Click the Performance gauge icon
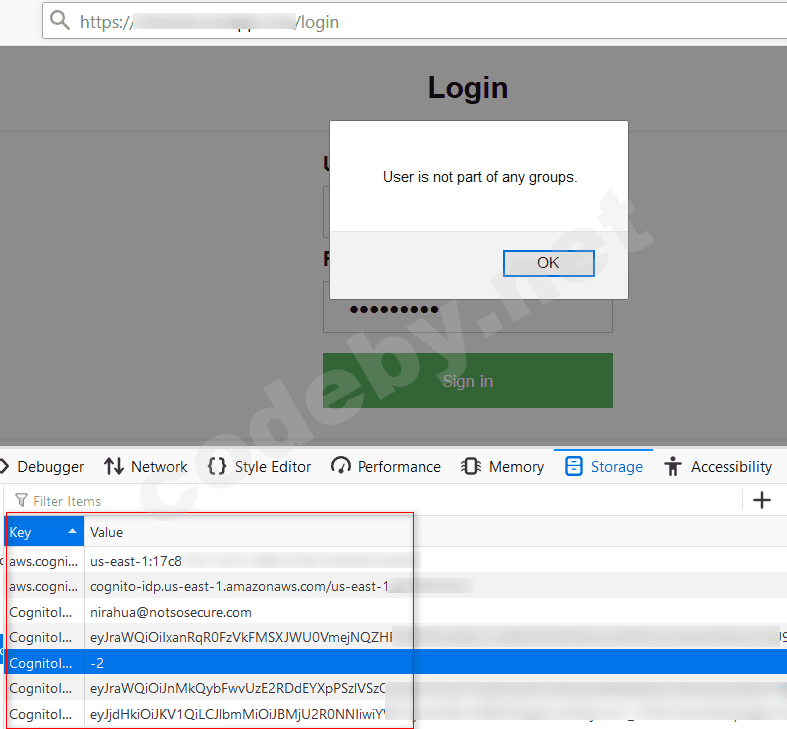The width and height of the screenshot is (787, 729). [341, 466]
